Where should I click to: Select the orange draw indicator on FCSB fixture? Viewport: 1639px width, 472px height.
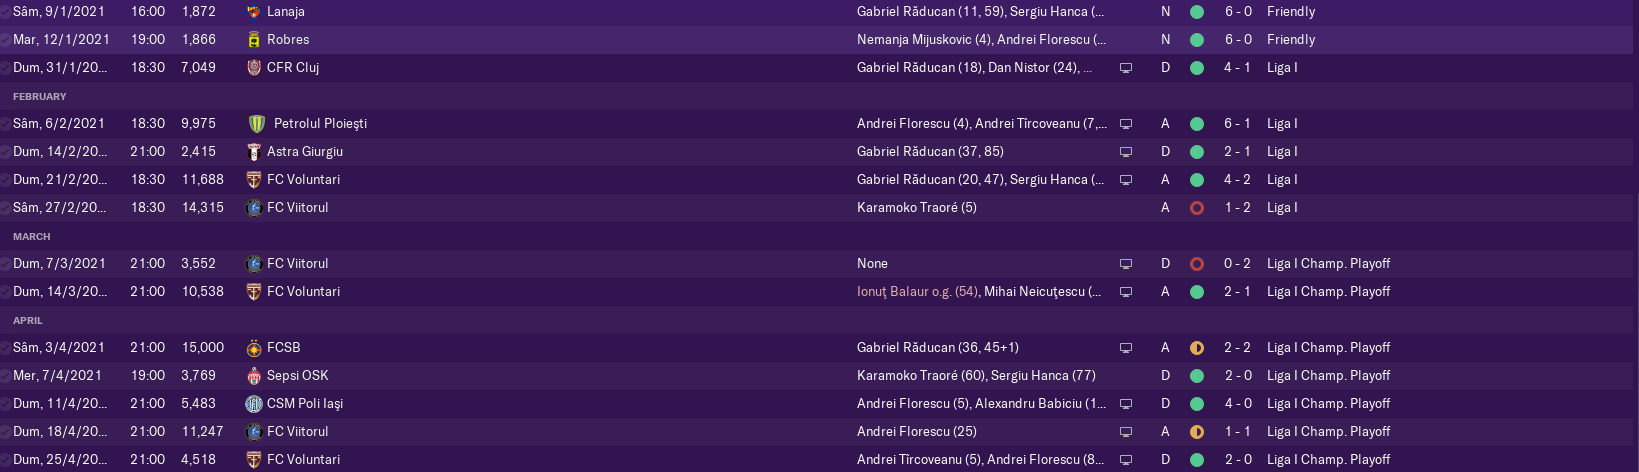[x=1197, y=348]
